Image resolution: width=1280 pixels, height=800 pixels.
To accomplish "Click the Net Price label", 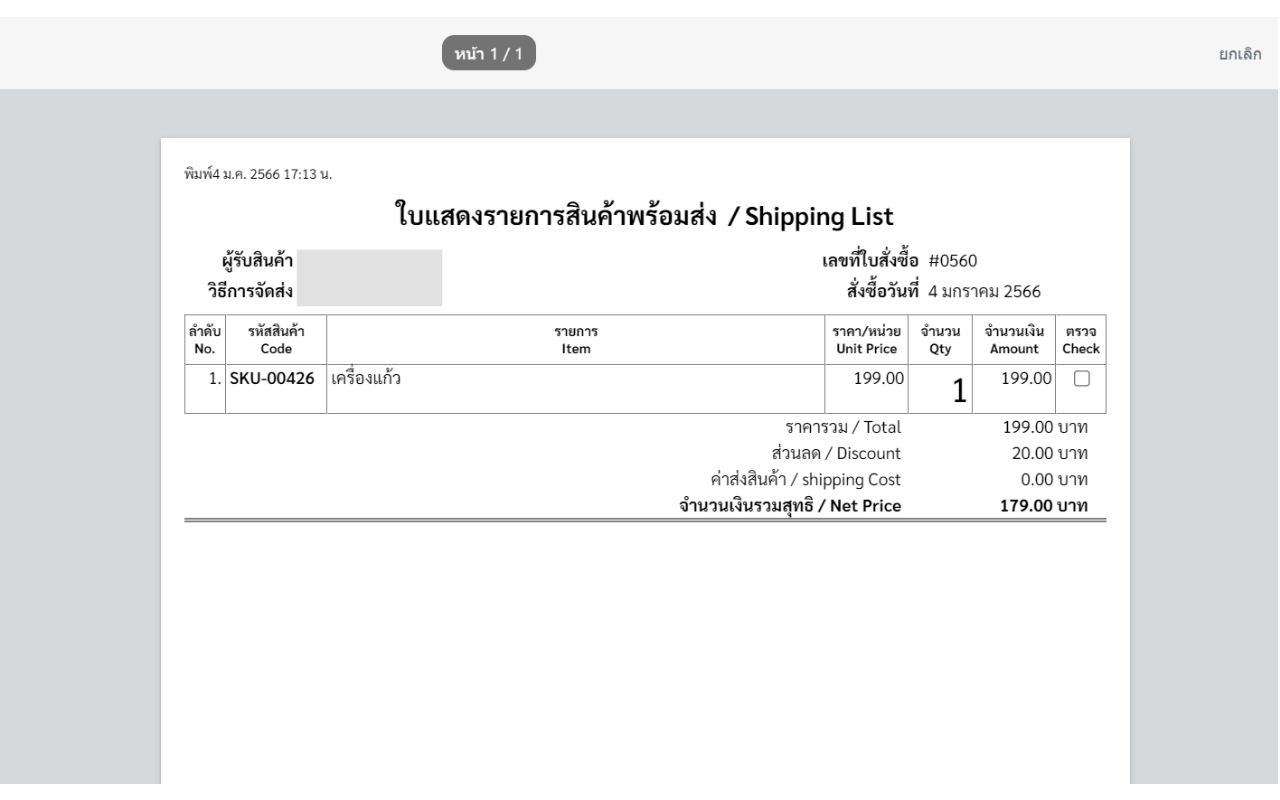I will pyautogui.click(x=791, y=506).
